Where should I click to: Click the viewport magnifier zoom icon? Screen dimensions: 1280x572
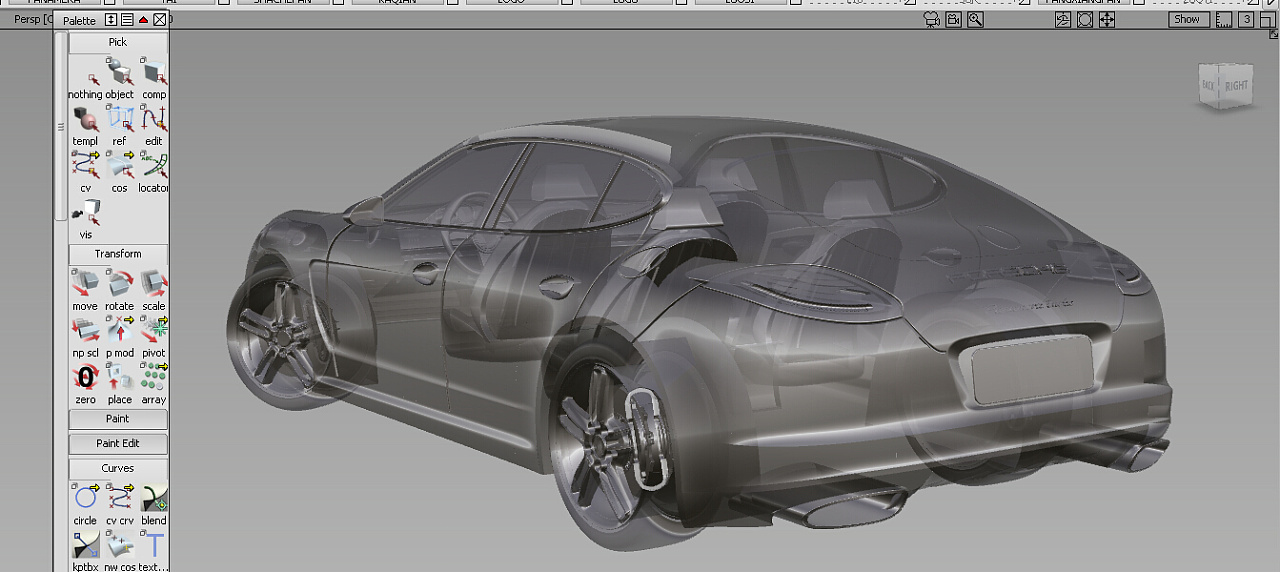point(975,19)
